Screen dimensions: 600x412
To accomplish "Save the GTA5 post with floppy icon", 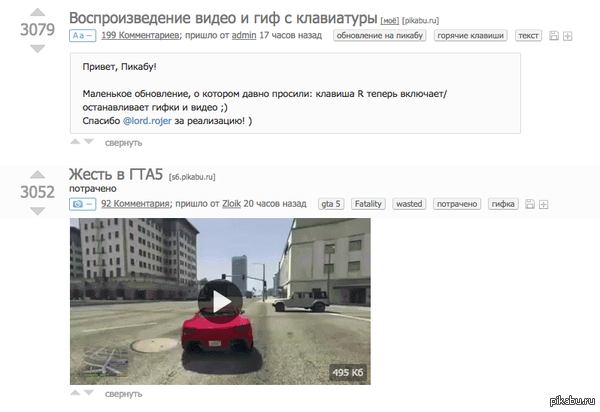I will [x=530, y=204].
